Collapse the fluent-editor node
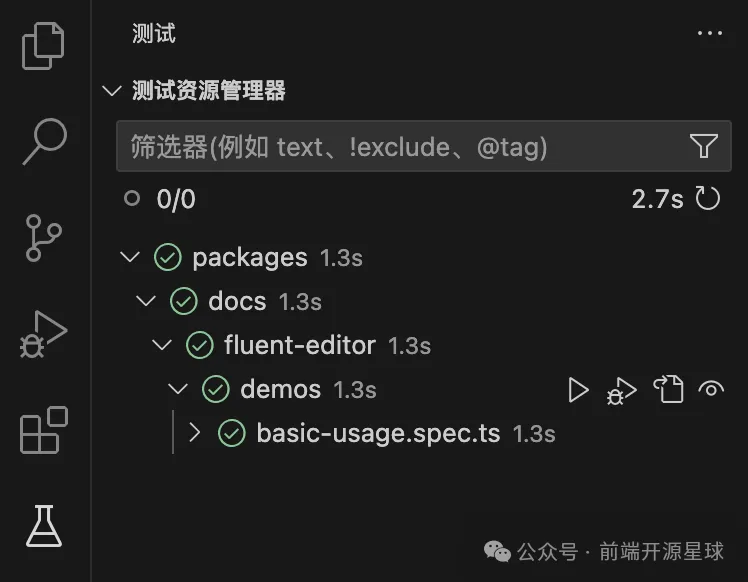 pyautogui.click(x=162, y=345)
